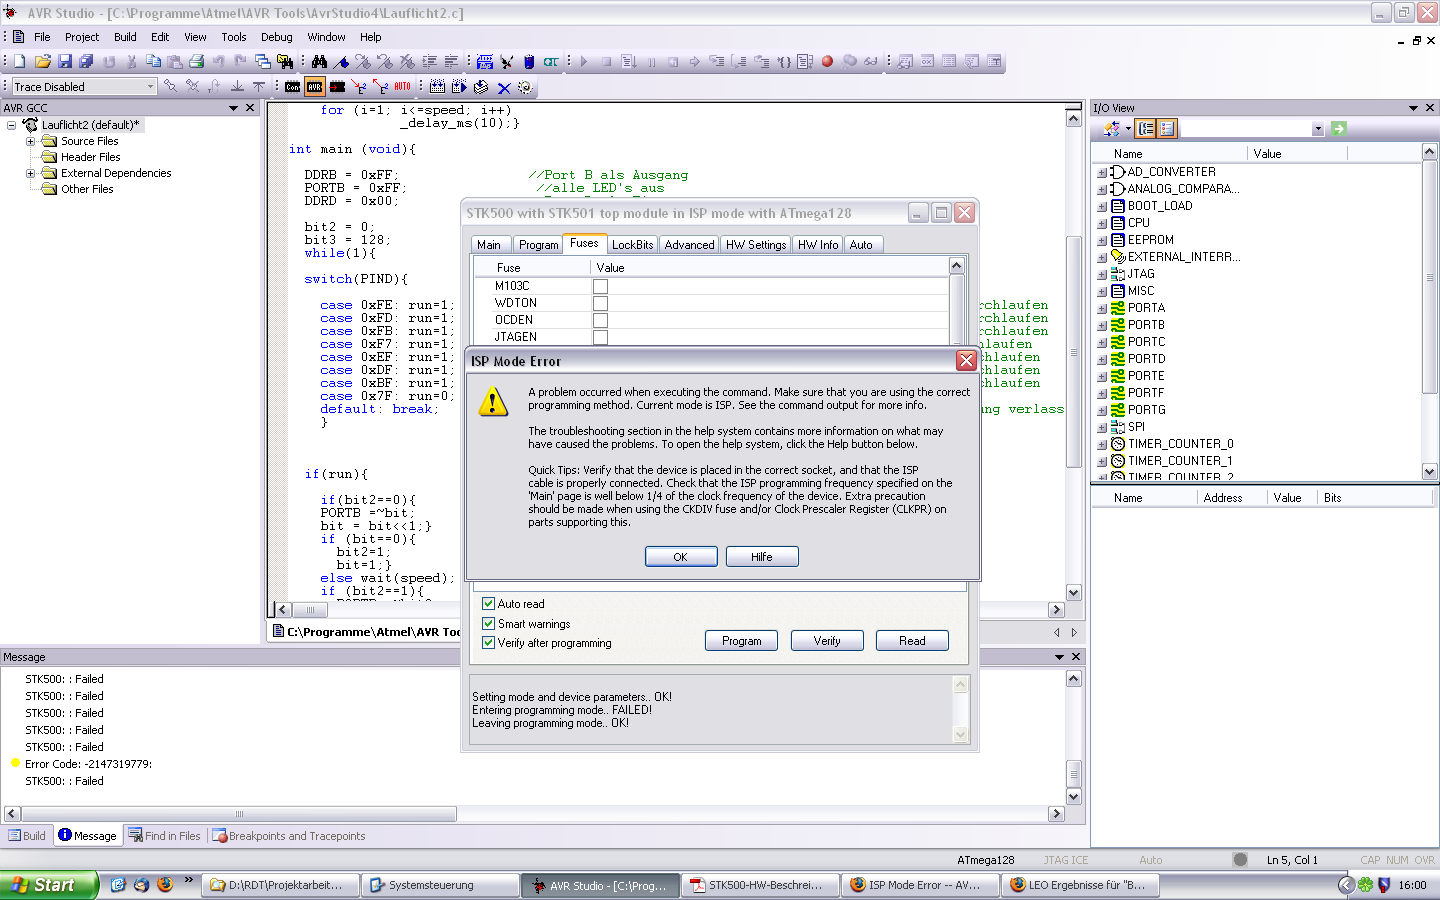Click the 'Con' connect programmer icon
This screenshot has width=1440, height=900.
[292, 87]
